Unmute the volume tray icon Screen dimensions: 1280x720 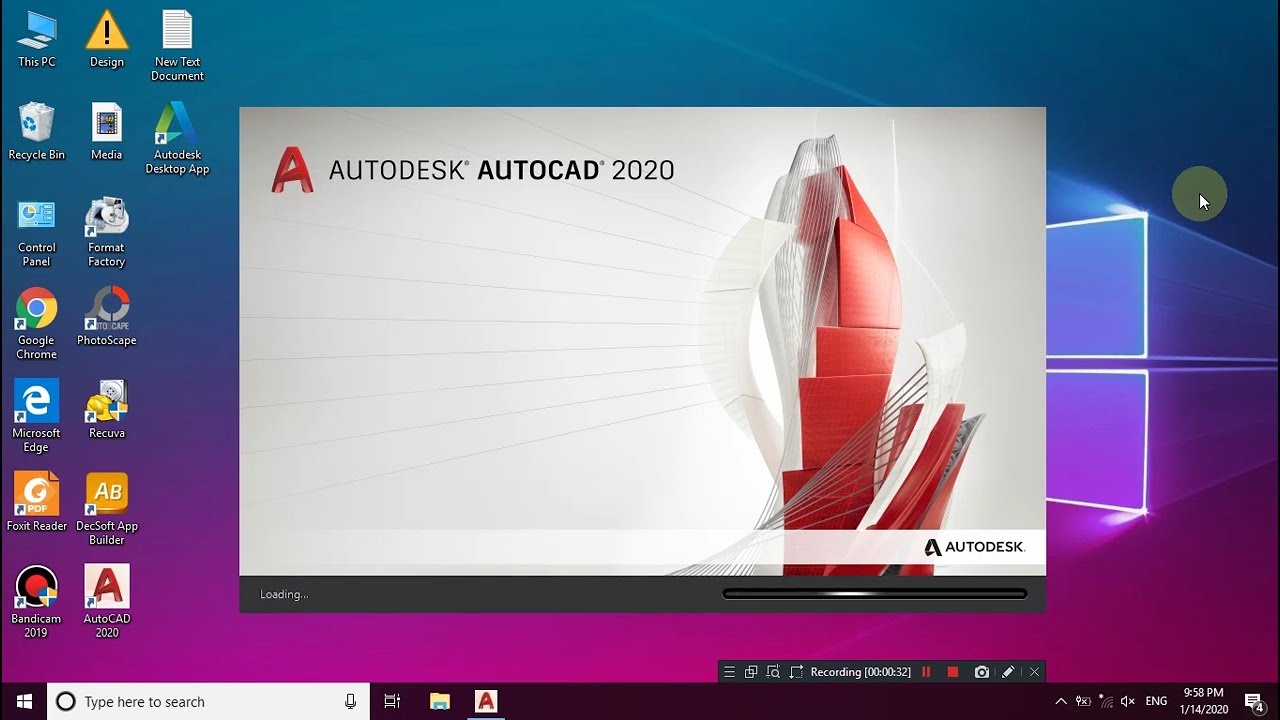(x=1128, y=701)
